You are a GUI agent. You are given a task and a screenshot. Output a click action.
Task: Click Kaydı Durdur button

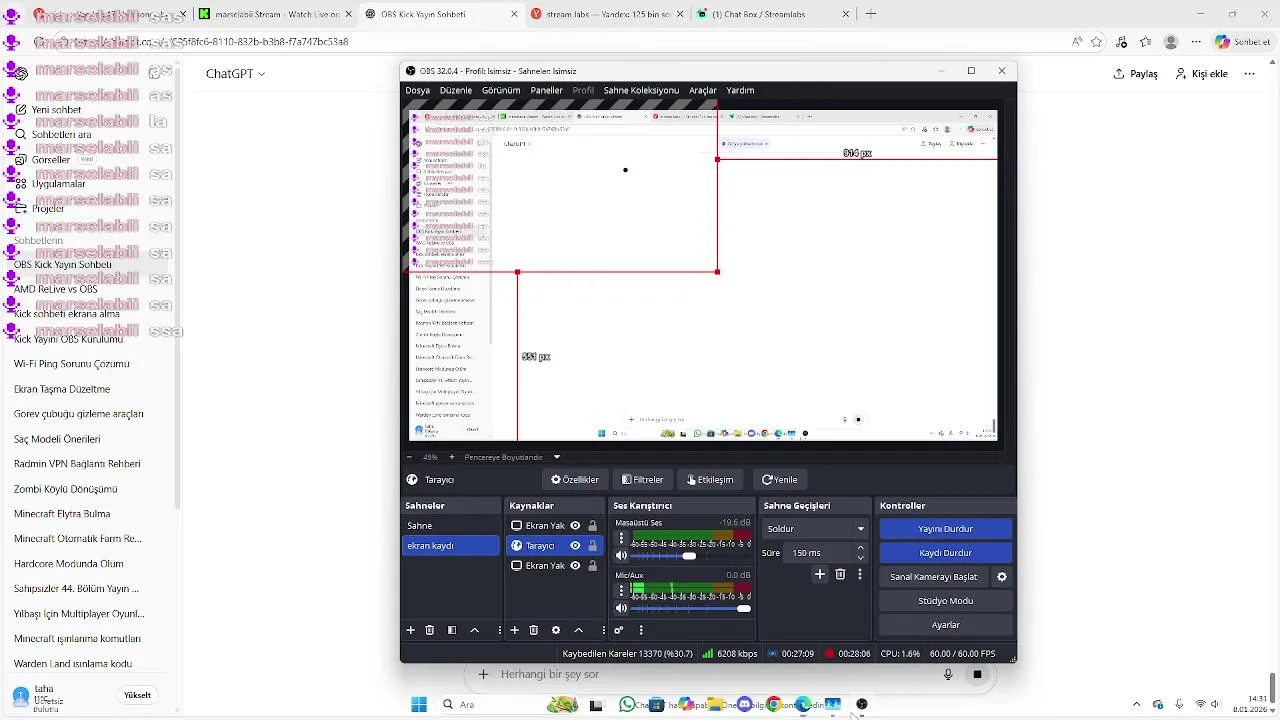tap(945, 553)
